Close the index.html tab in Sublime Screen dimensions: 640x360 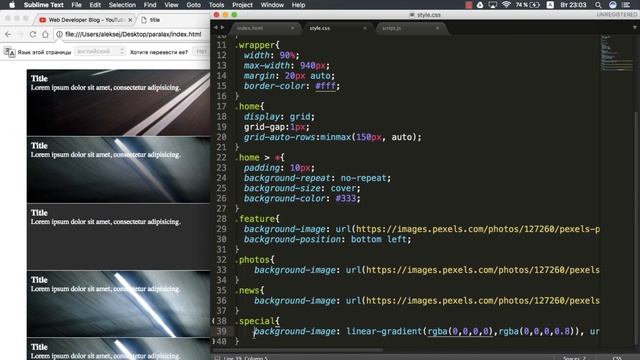(293, 28)
